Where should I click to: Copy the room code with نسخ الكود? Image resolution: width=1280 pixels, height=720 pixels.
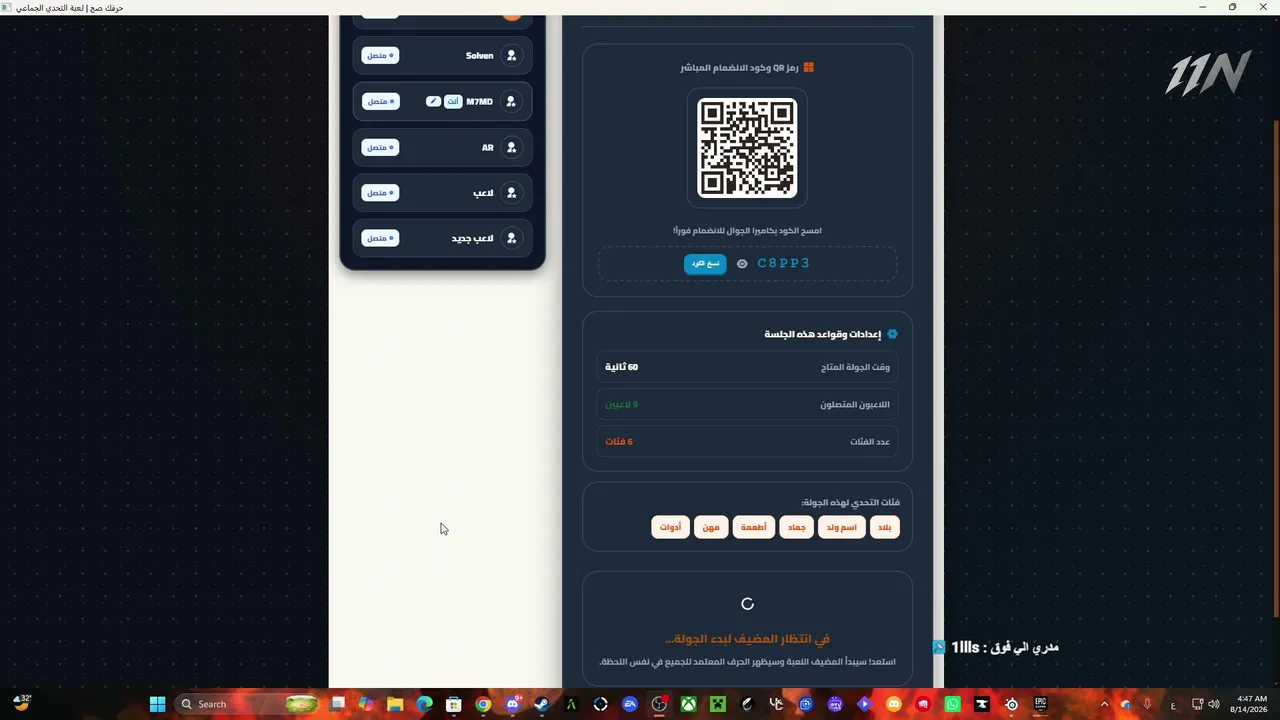[x=705, y=264]
